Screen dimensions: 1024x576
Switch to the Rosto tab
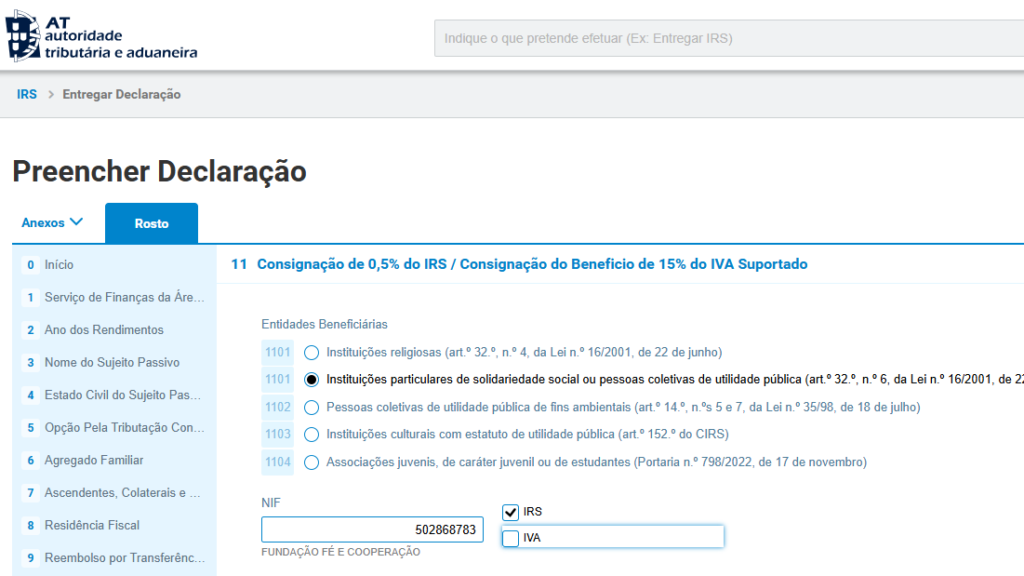pyautogui.click(x=151, y=224)
